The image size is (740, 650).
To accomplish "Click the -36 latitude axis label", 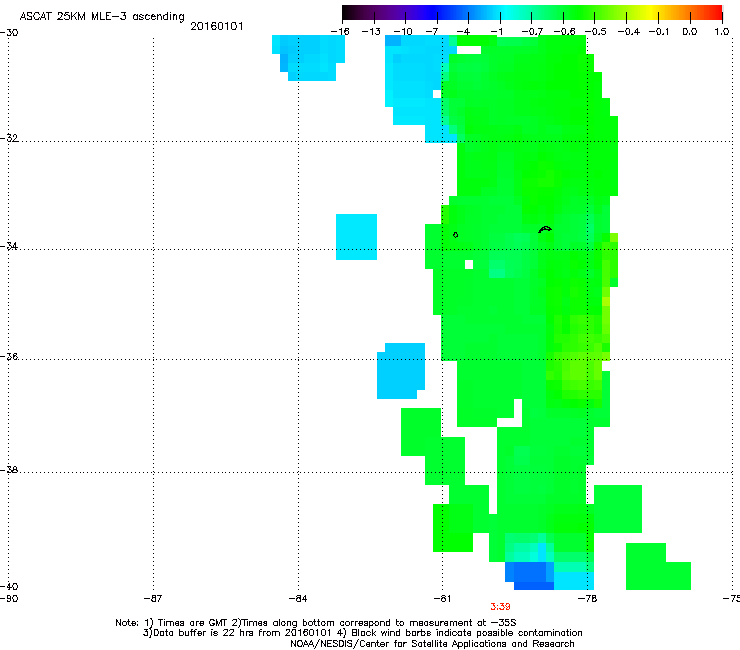I will coord(9,356).
